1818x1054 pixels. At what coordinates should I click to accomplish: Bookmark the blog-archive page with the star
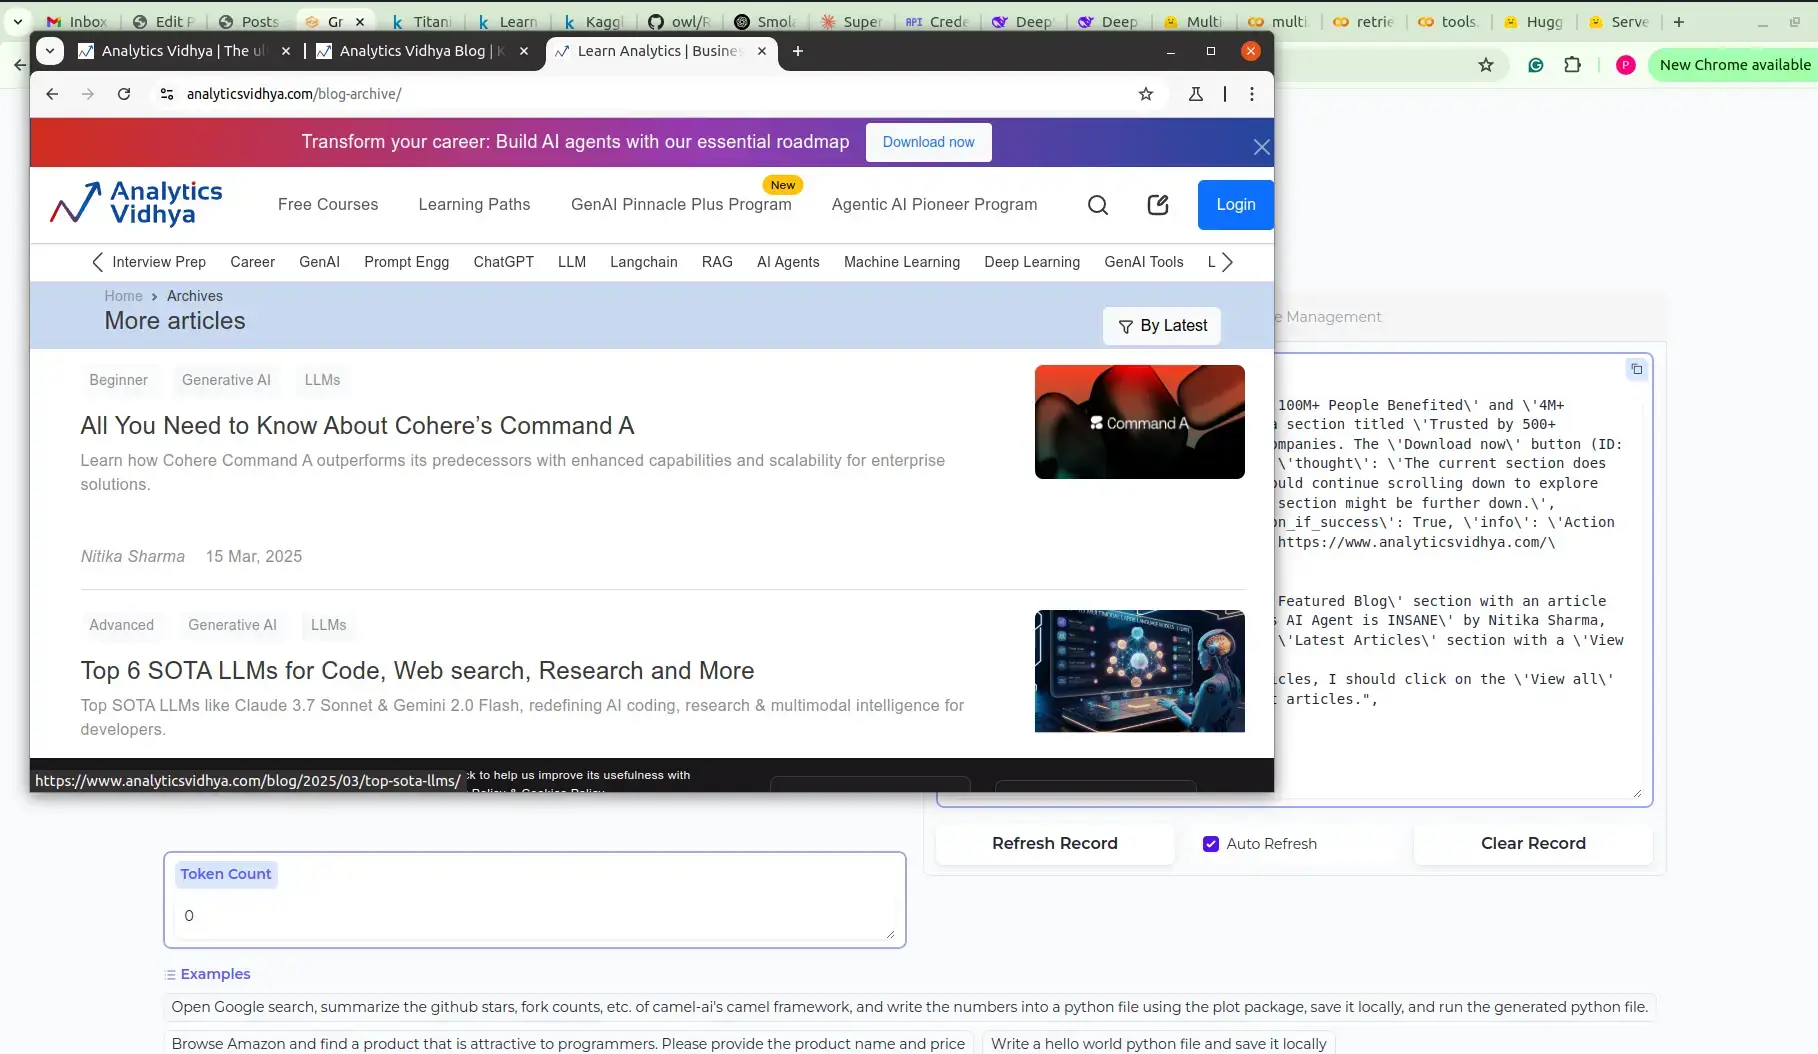1146,94
